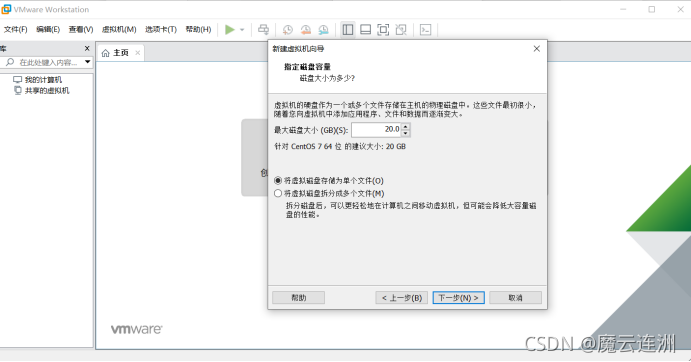
Task: Click the 上一步(B) back button
Action: pyautogui.click(x=401, y=298)
